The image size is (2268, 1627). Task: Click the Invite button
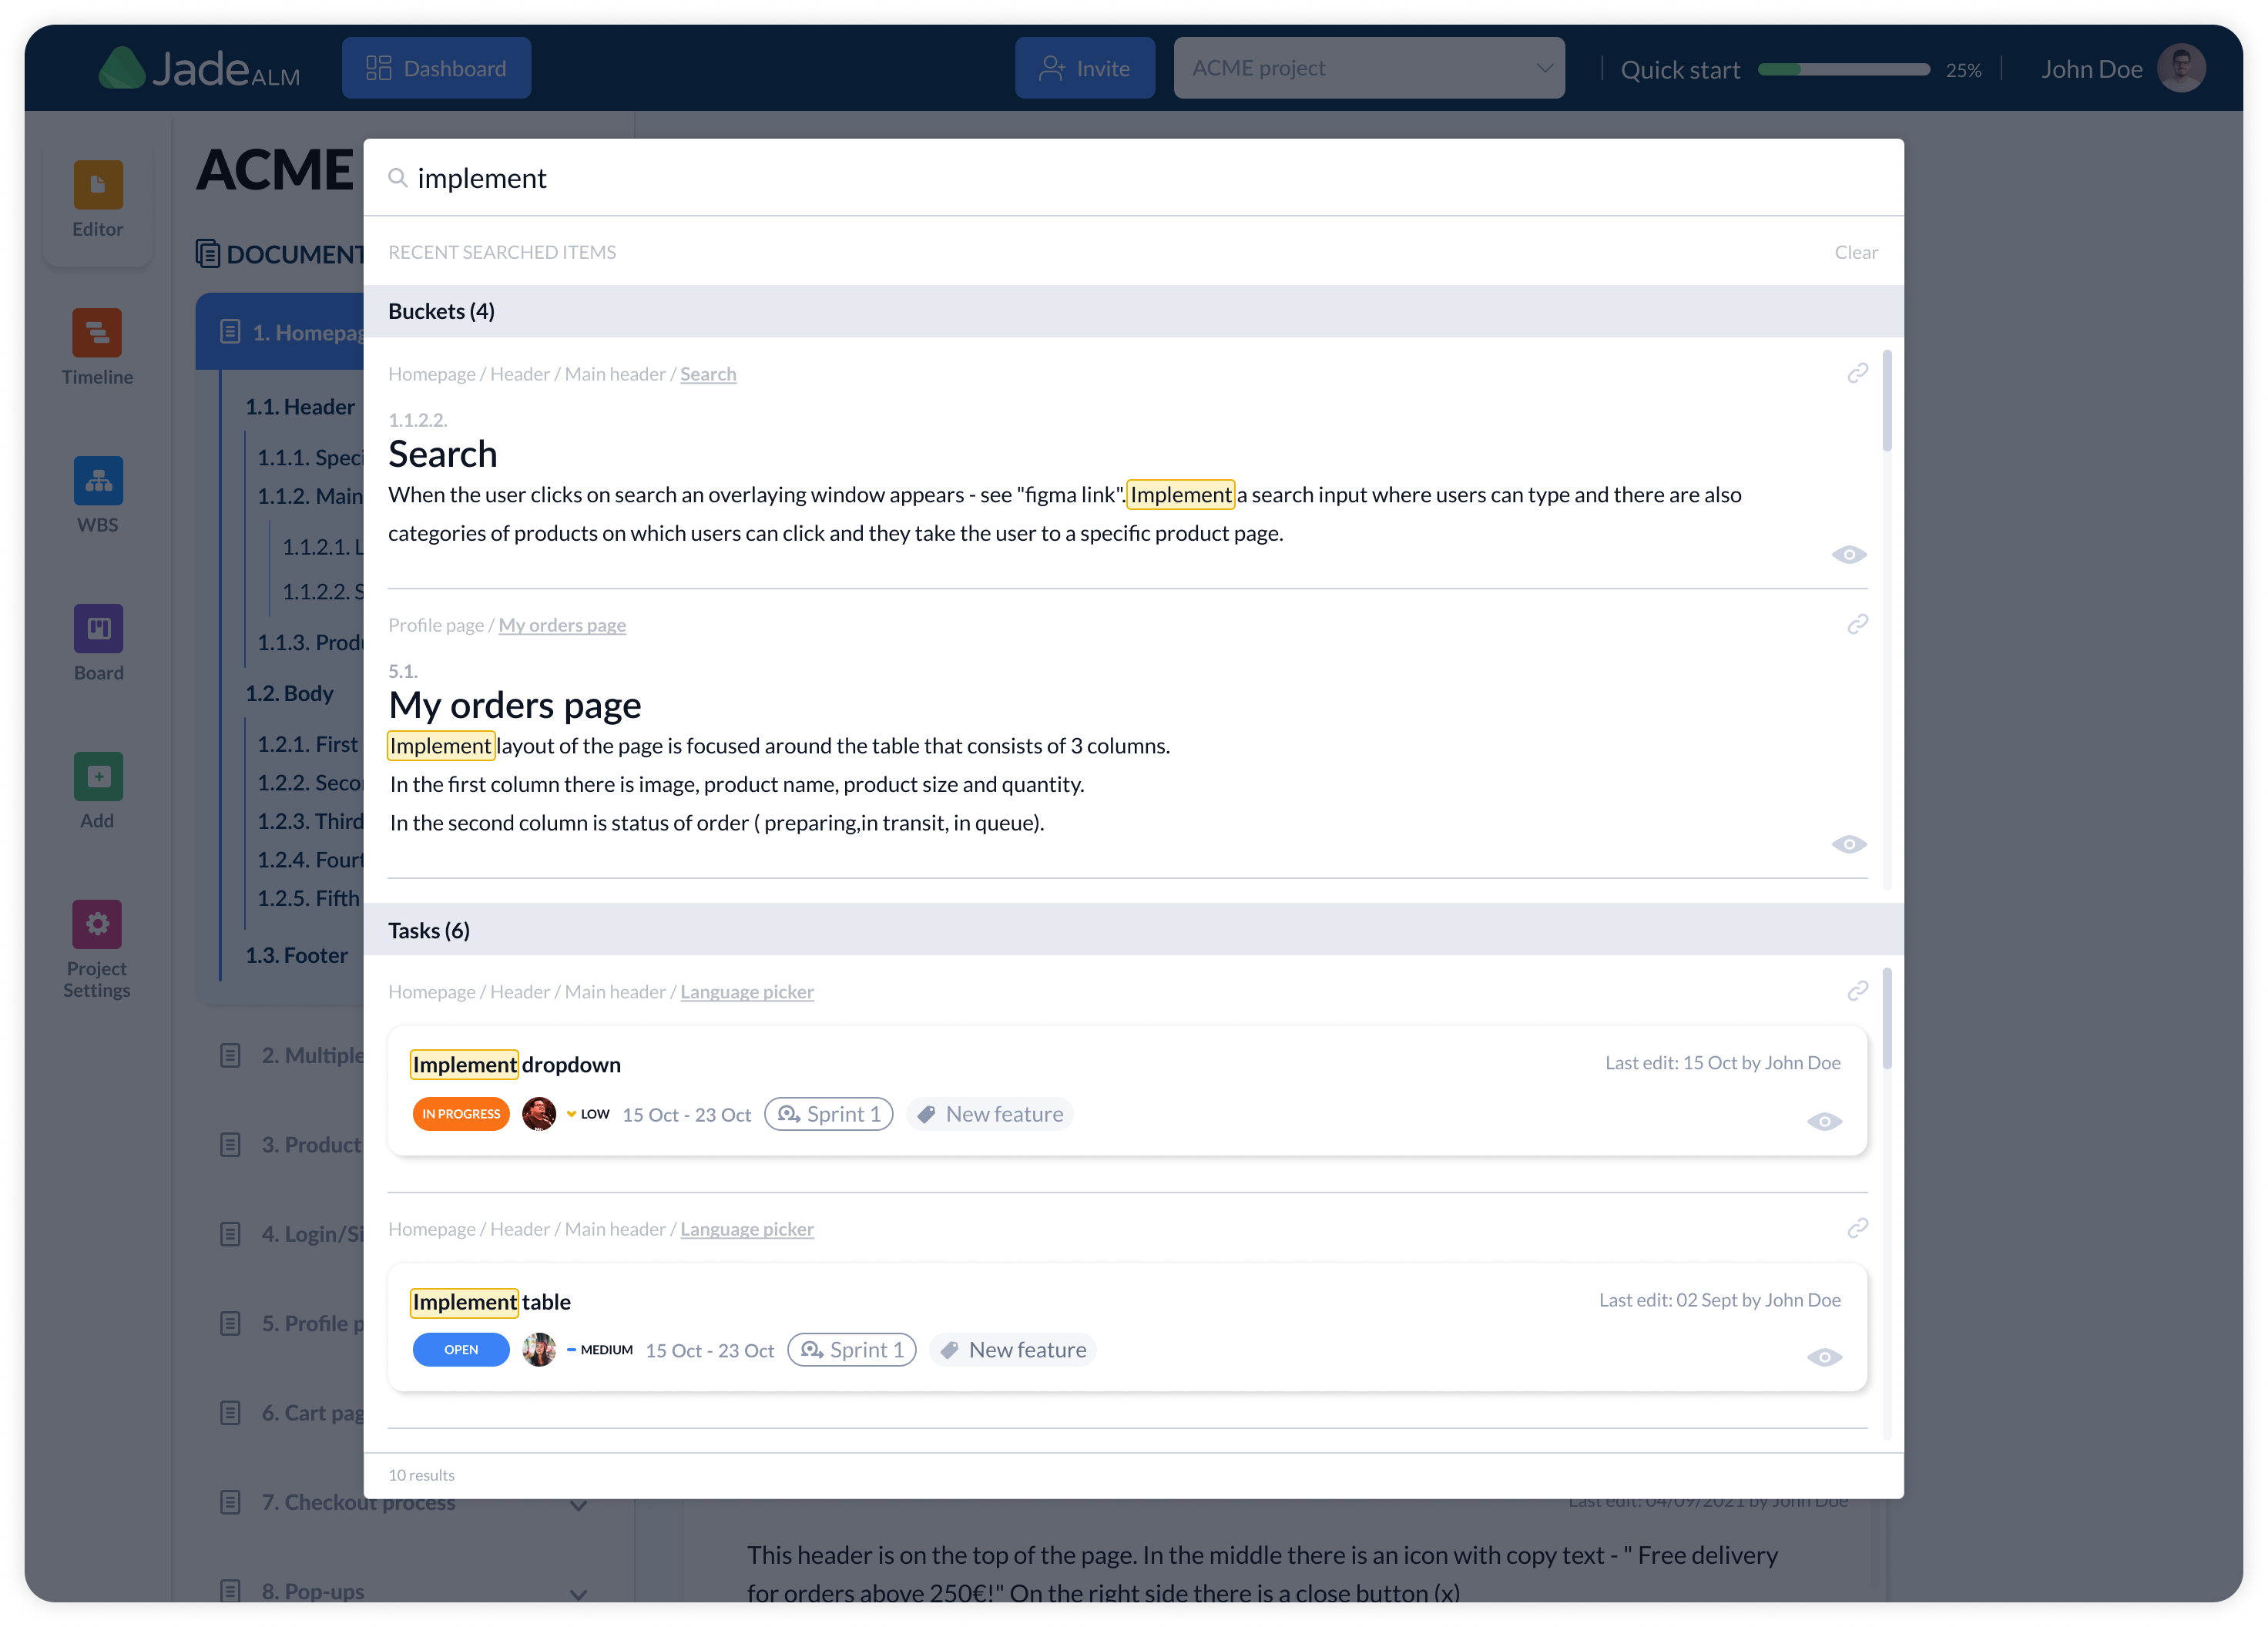(1085, 68)
